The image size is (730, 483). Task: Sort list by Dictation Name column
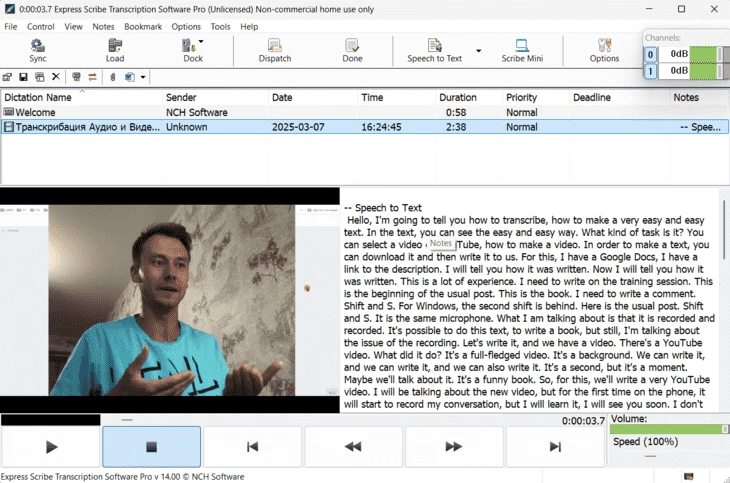tap(81, 97)
